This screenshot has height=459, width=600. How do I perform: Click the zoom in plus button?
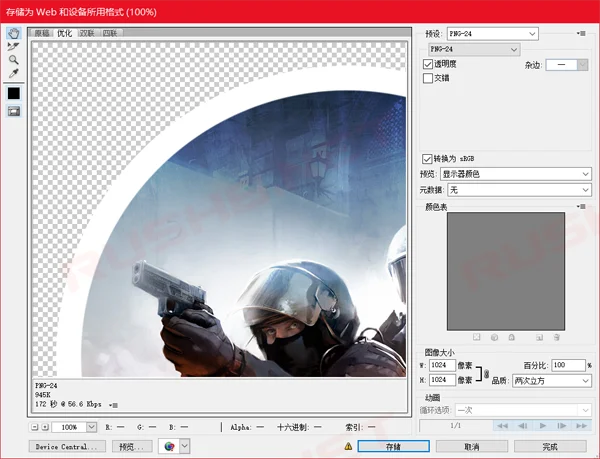click(x=45, y=427)
